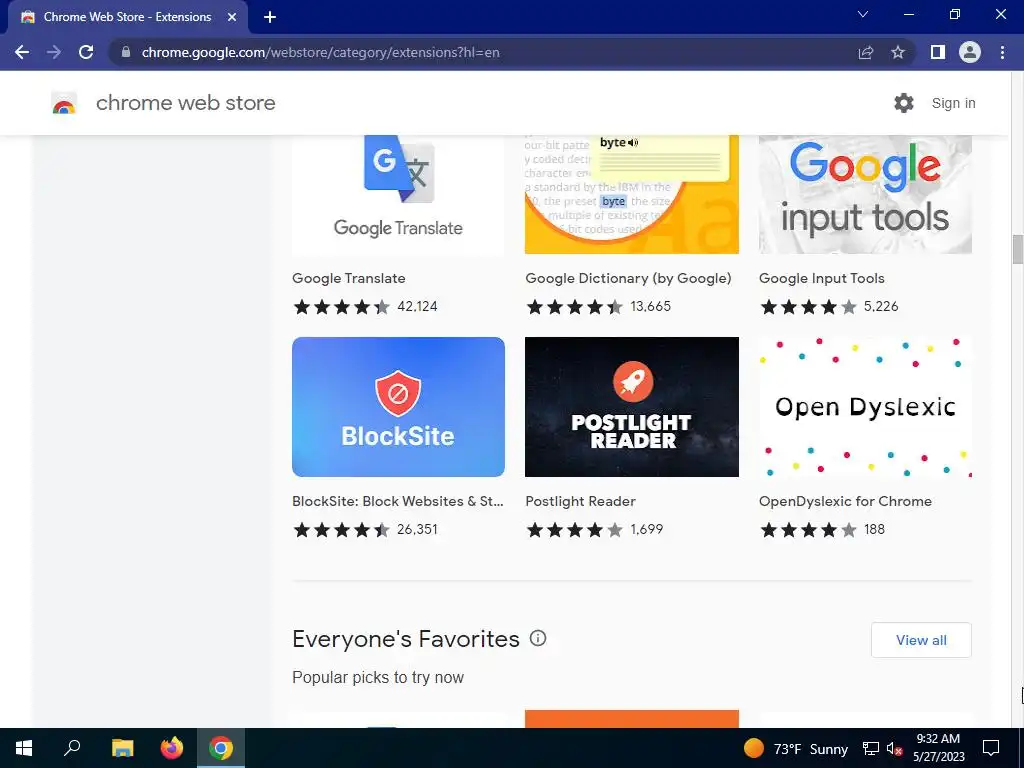Open the weather widget 73°F Sunny
The image size is (1024, 768).
795,748
